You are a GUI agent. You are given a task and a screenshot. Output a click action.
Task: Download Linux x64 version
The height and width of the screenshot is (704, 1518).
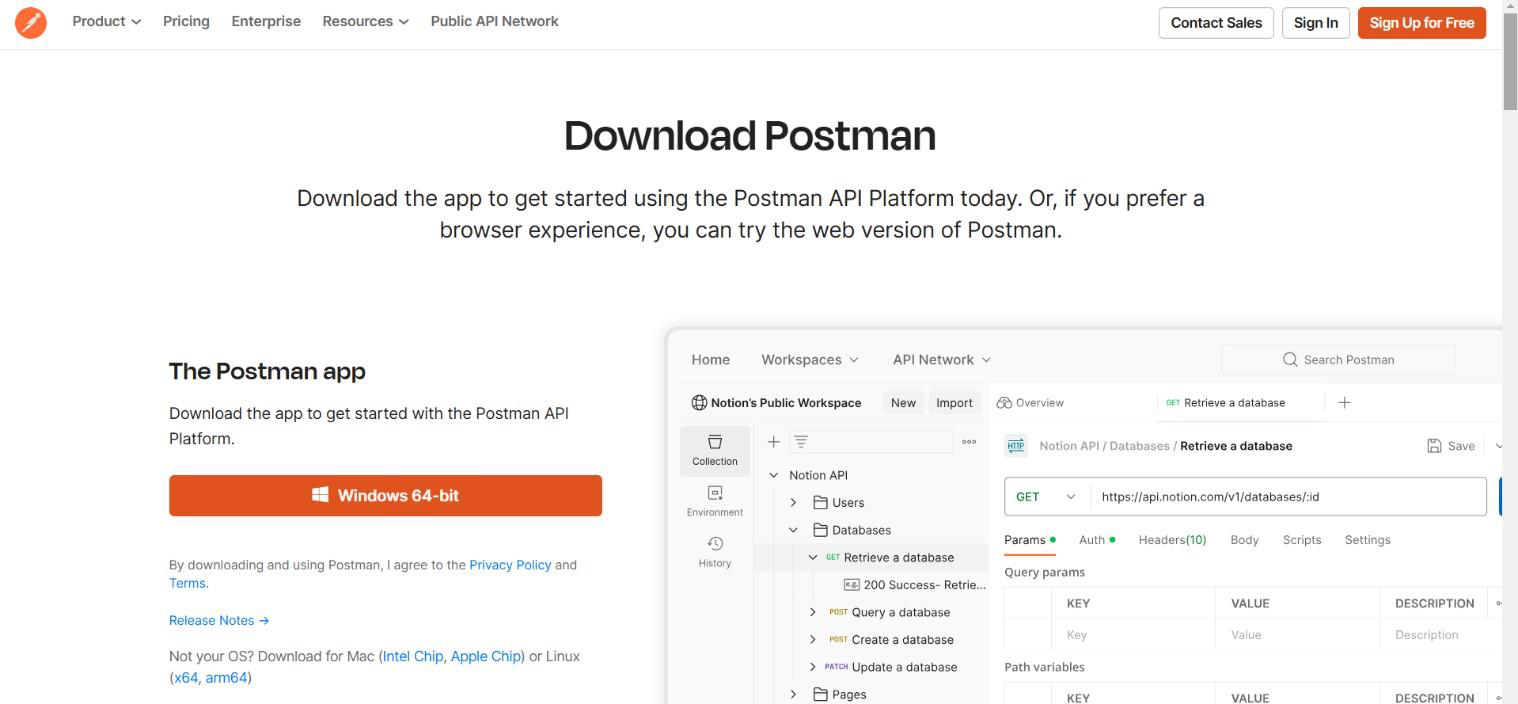pyautogui.click(x=186, y=677)
